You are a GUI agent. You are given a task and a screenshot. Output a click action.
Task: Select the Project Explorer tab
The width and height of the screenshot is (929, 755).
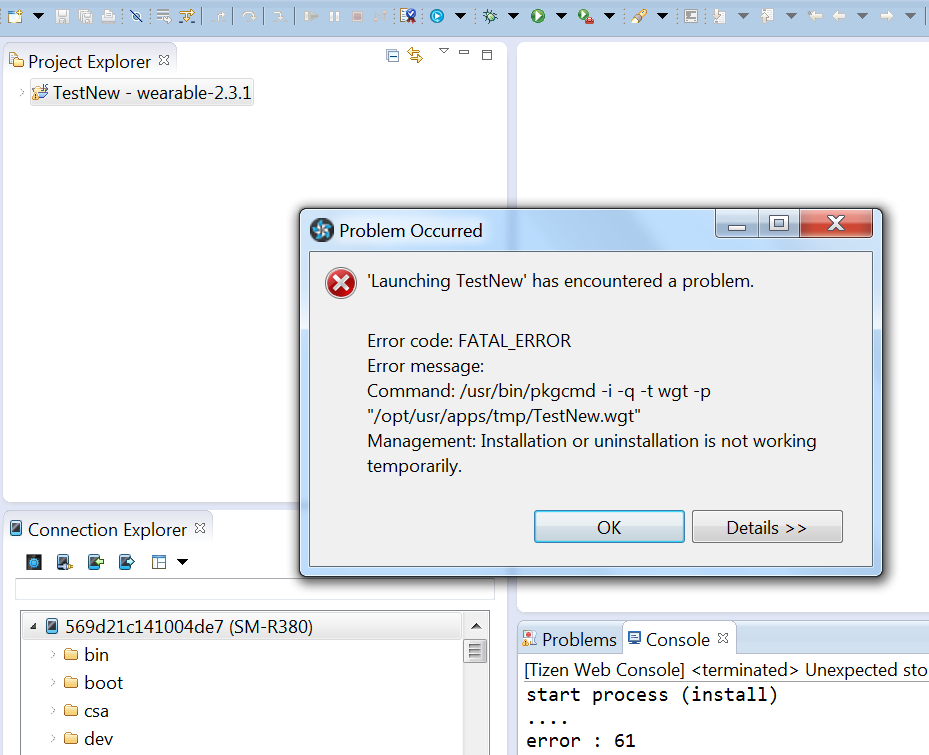(x=89, y=62)
